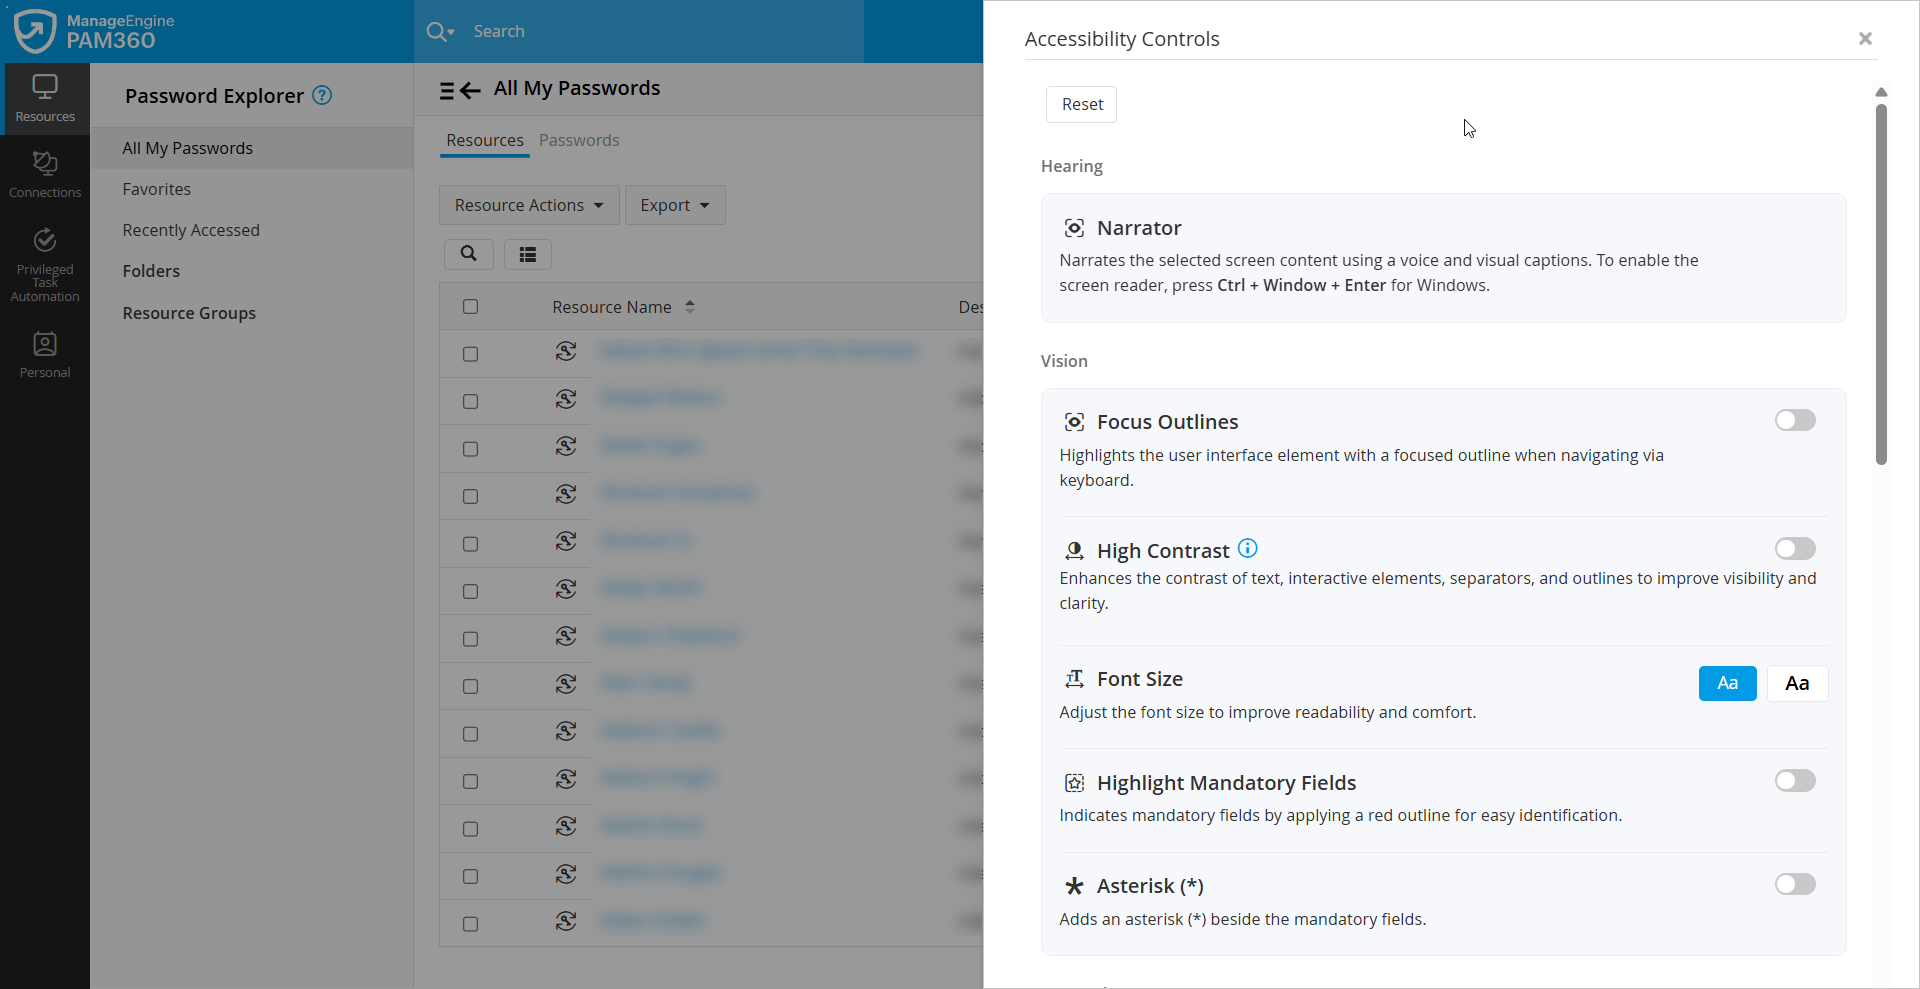The height and width of the screenshot is (989, 1920).
Task: Click the accessibility panel scrollbar
Action: pyautogui.click(x=1881, y=285)
